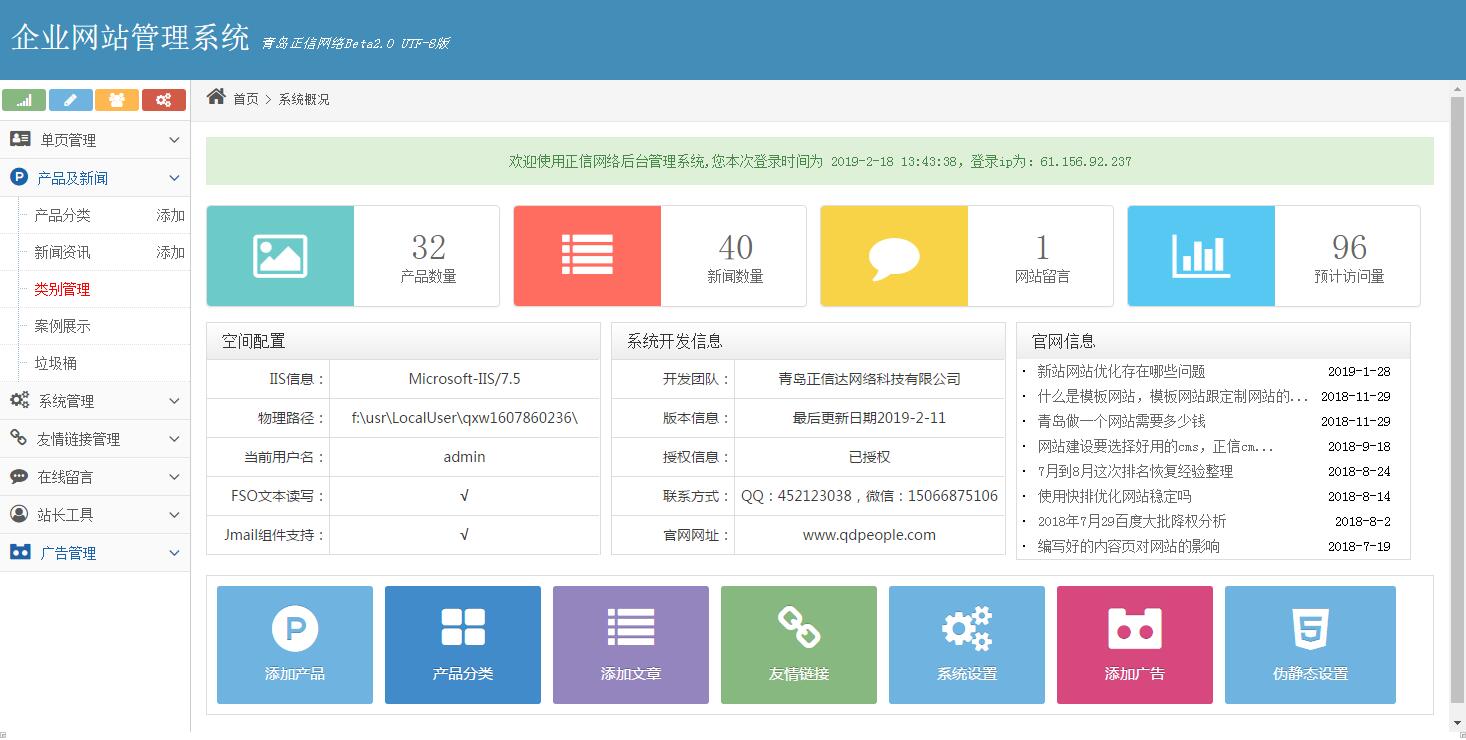Open article 2018年7月29百度大批降权分析

(x=1131, y=521)
